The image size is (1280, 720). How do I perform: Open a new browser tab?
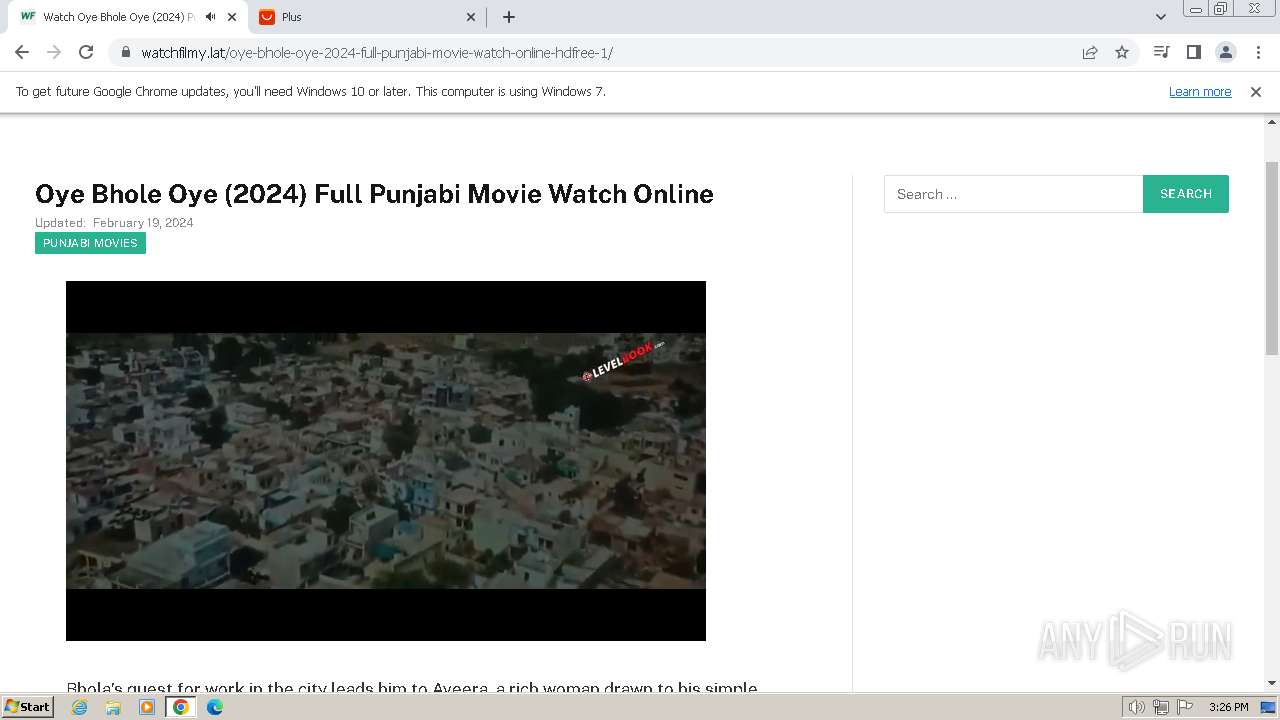coord(508,17)
